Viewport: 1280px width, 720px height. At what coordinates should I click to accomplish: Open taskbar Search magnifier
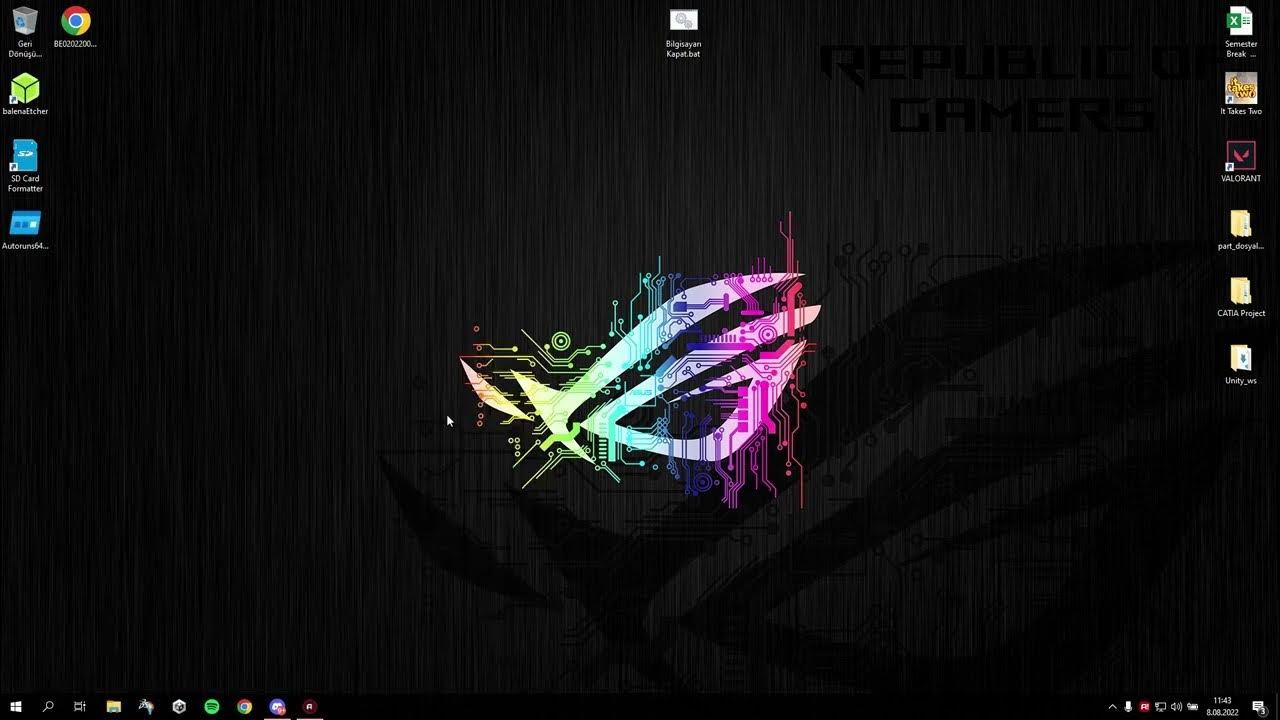(48, 706)
